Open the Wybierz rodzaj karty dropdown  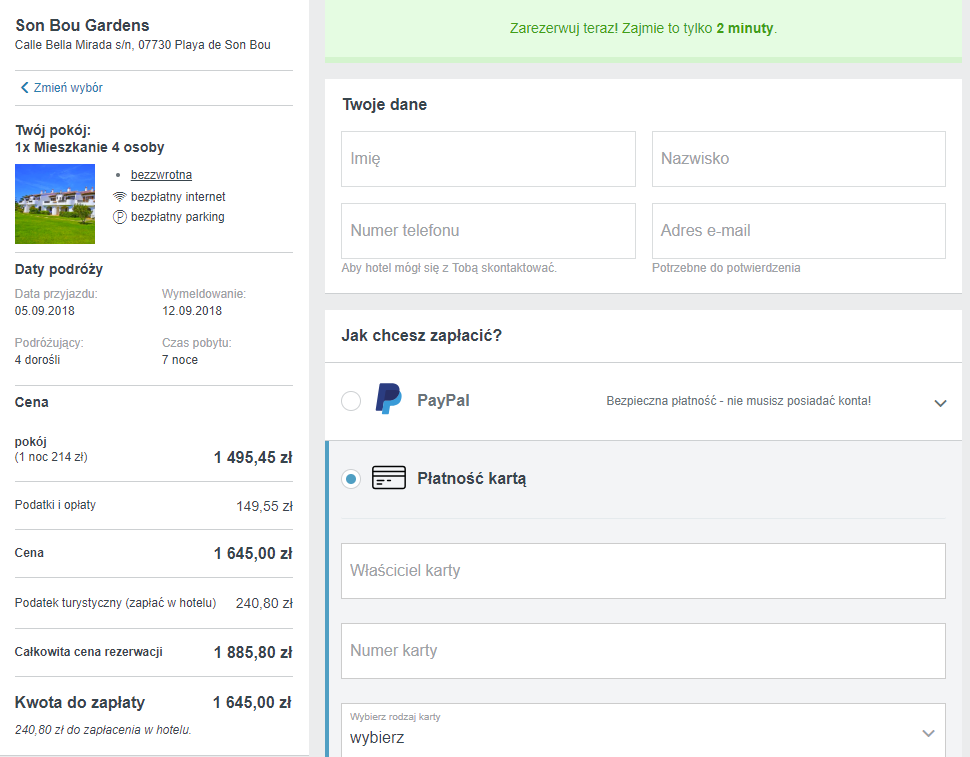click(643, 730)
